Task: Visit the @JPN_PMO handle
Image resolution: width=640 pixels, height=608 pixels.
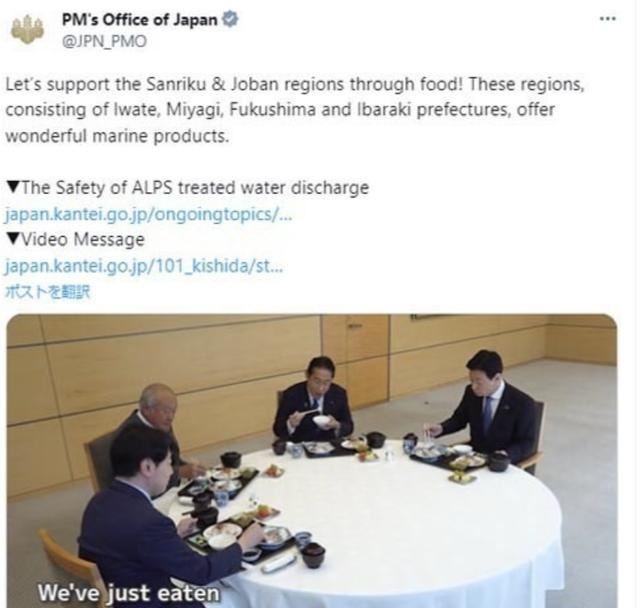Action: [104, 42]
